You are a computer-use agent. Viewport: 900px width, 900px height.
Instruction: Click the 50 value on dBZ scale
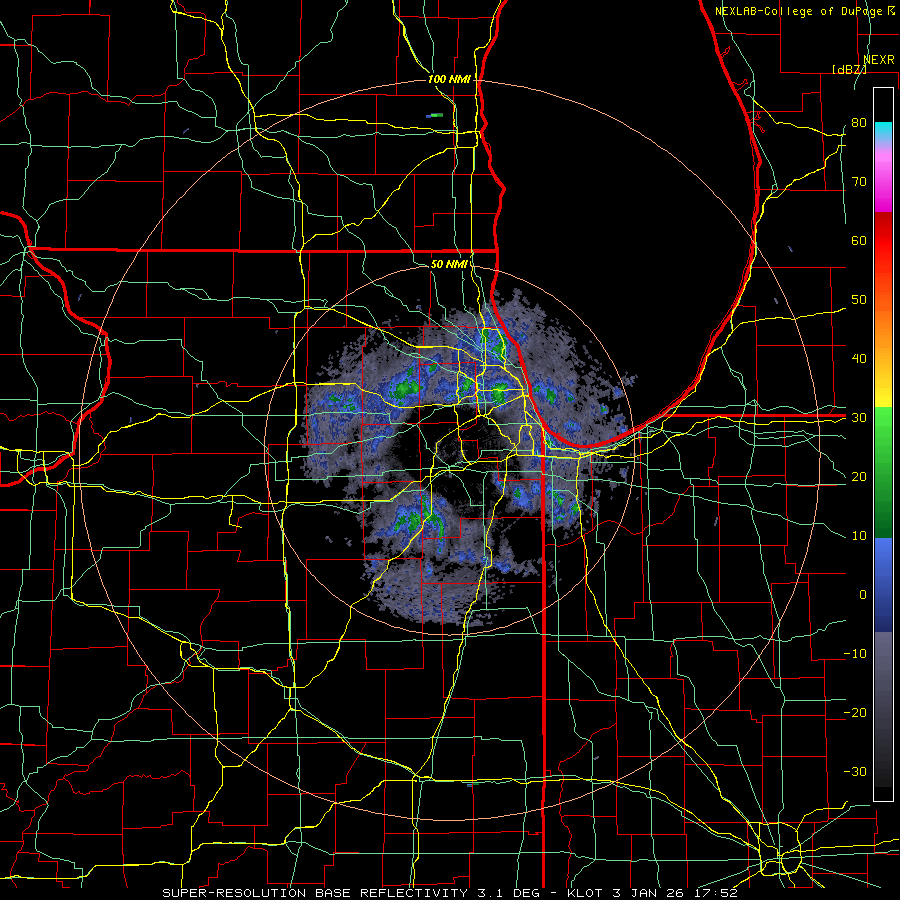(x=859, y=300)
